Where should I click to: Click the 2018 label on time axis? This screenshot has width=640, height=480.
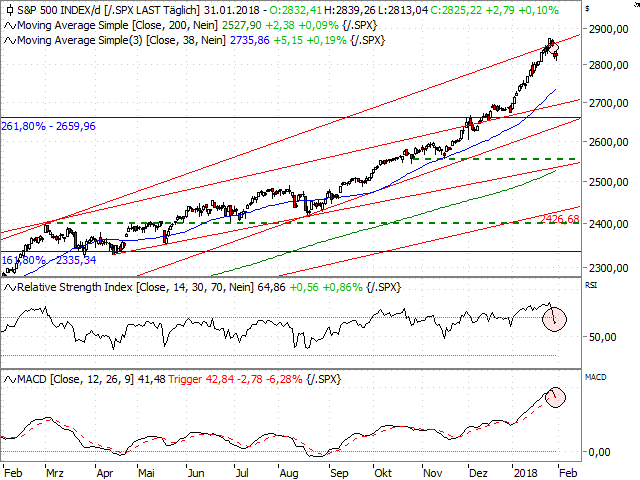pos(526,473)
